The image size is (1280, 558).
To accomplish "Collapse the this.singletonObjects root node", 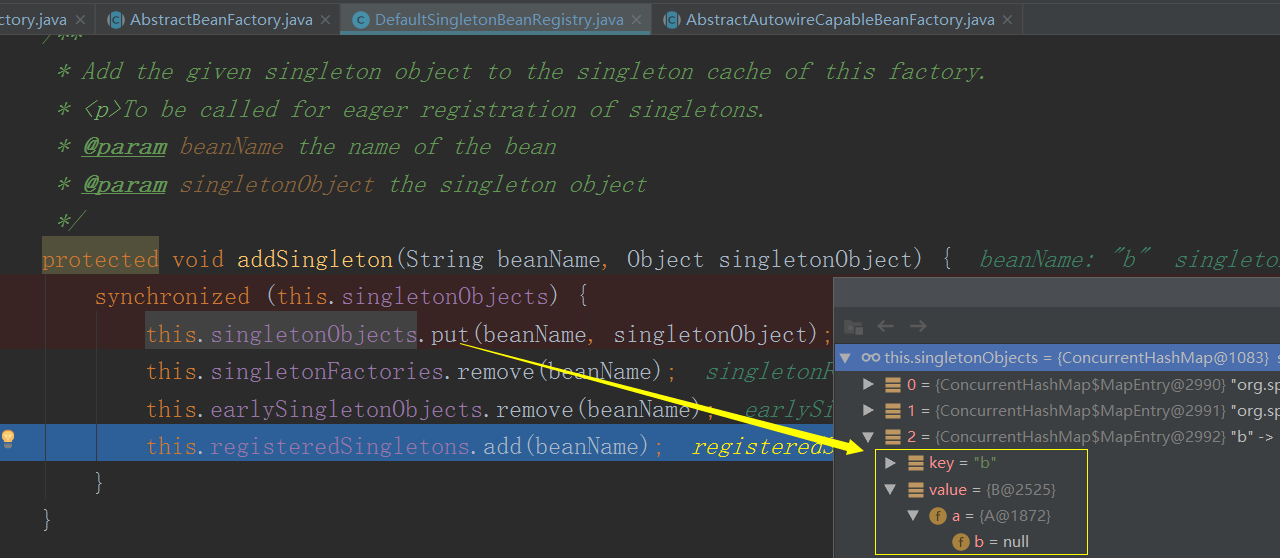I will (845, 358).
